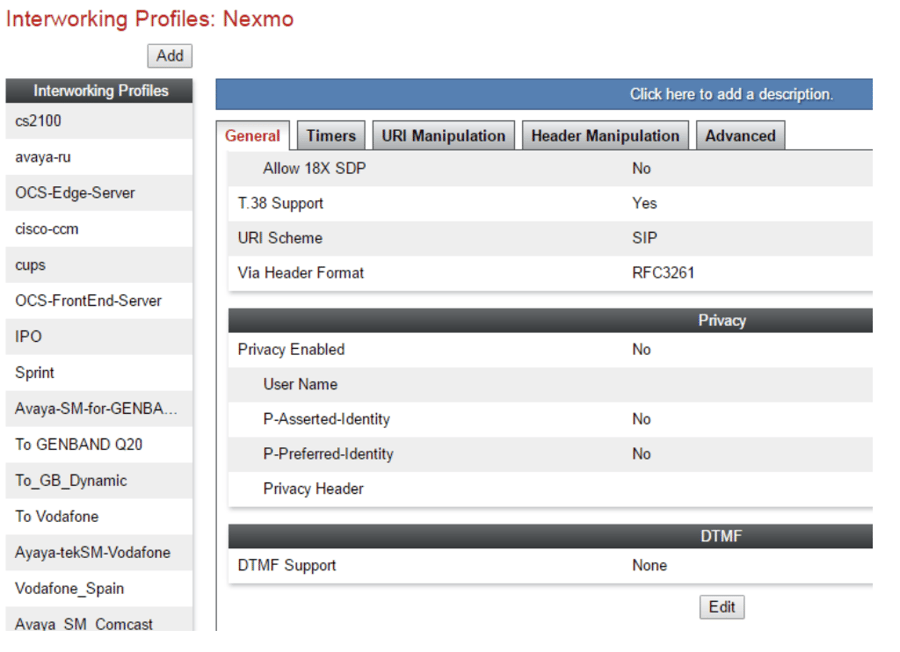This screenshot has height=652, width=900.
Task: Click the Privacy Header label
Action: pos(313,489)
